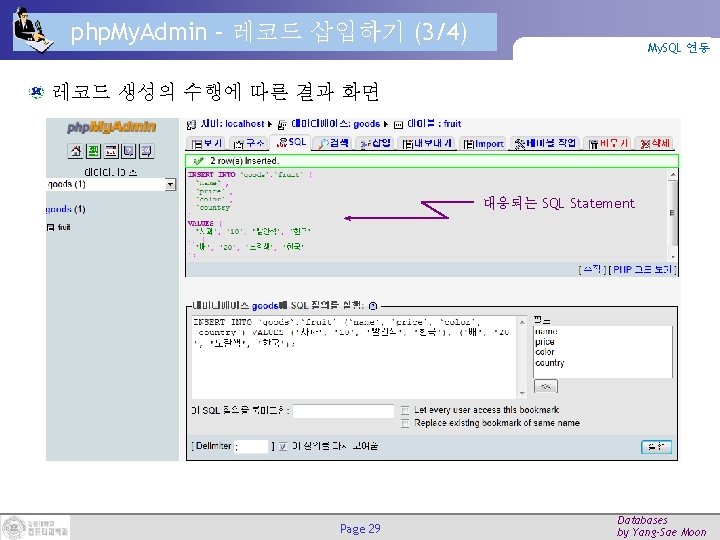
Task: Click the scroll down arrow of query result box
Action: (x=673, y=258)
